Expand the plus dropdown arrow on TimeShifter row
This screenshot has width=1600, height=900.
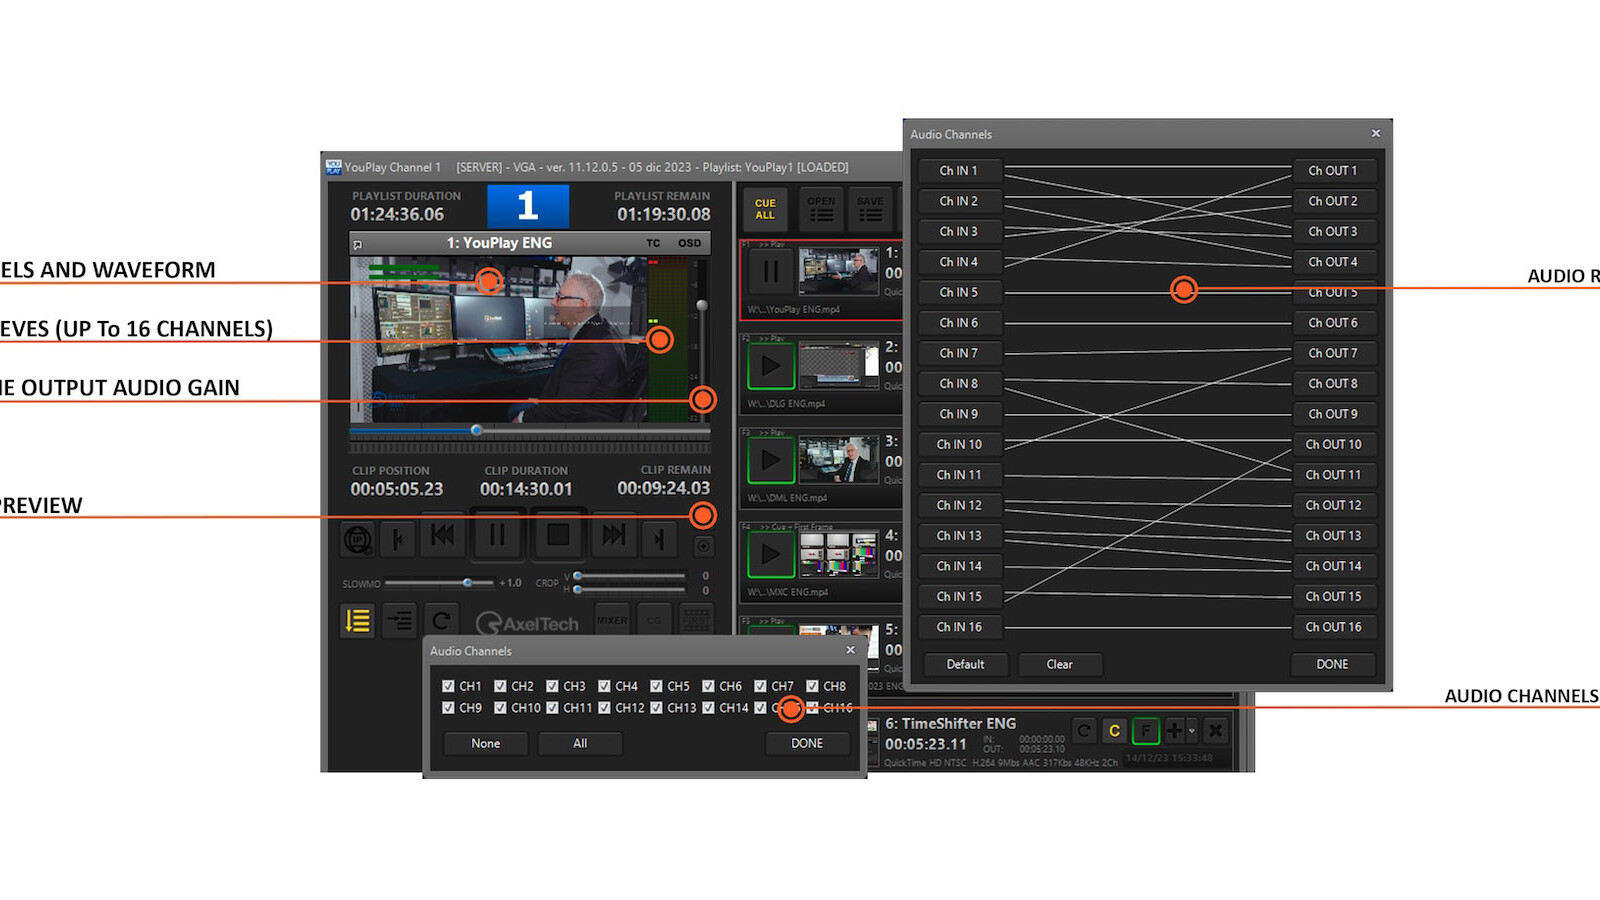pyautogui.click(x=1192, y=731)
